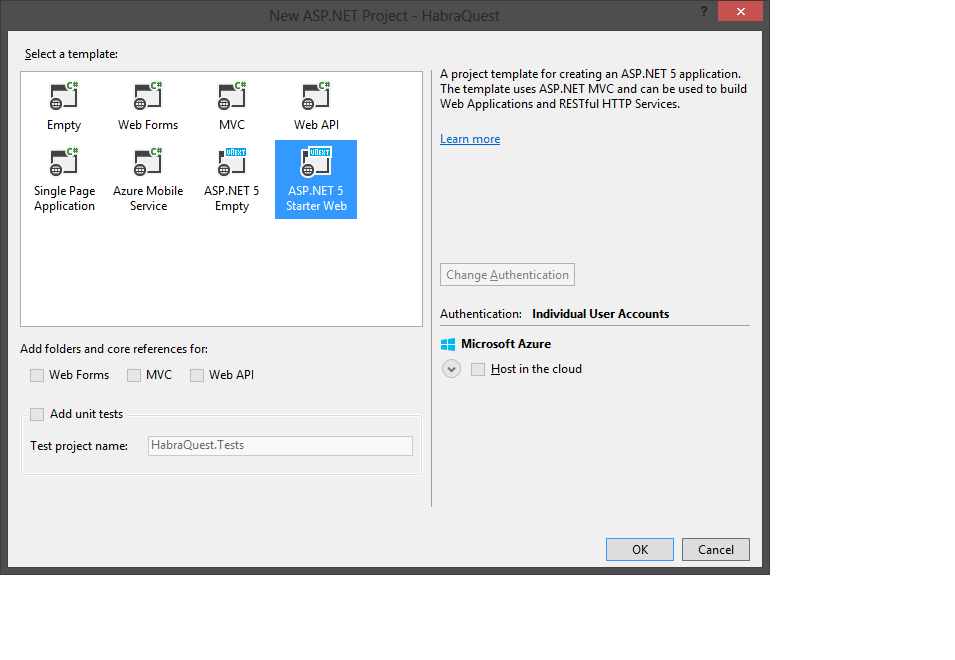Select the ASP.NET 5 Starter Web template

pyautogui.click(x=316, y=180)
